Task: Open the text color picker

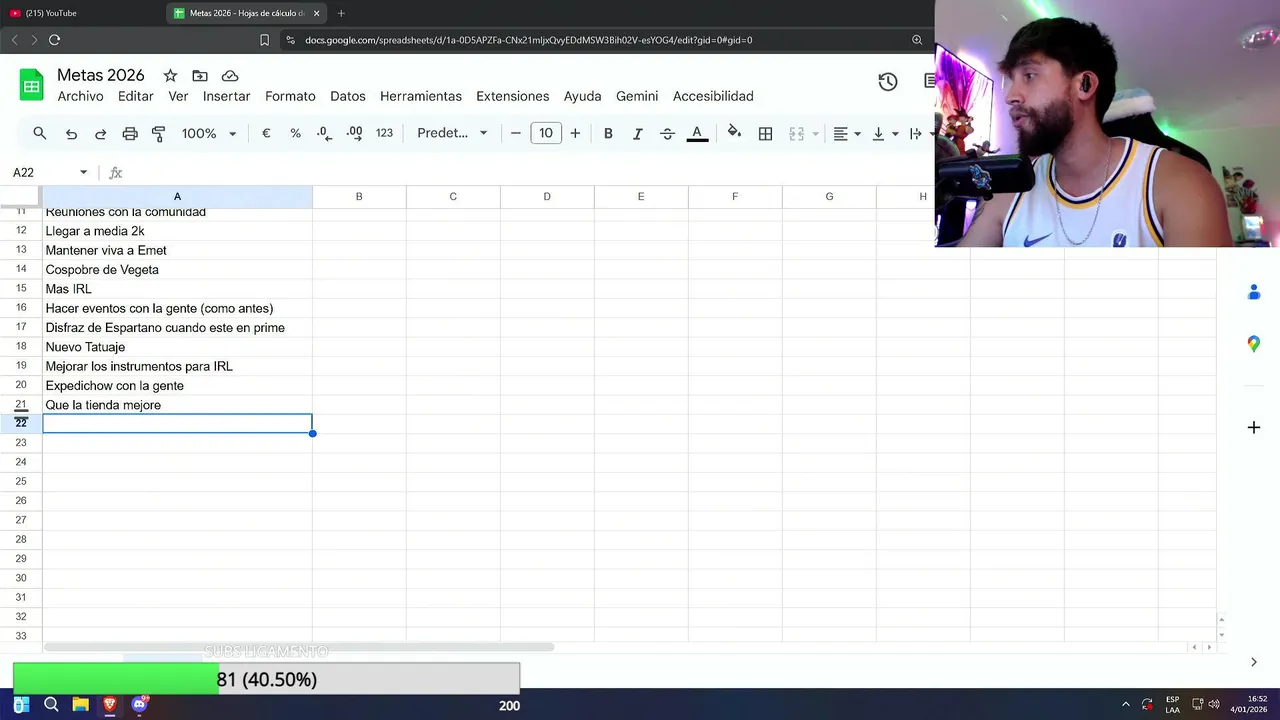Action: click(x=697, y=133)
